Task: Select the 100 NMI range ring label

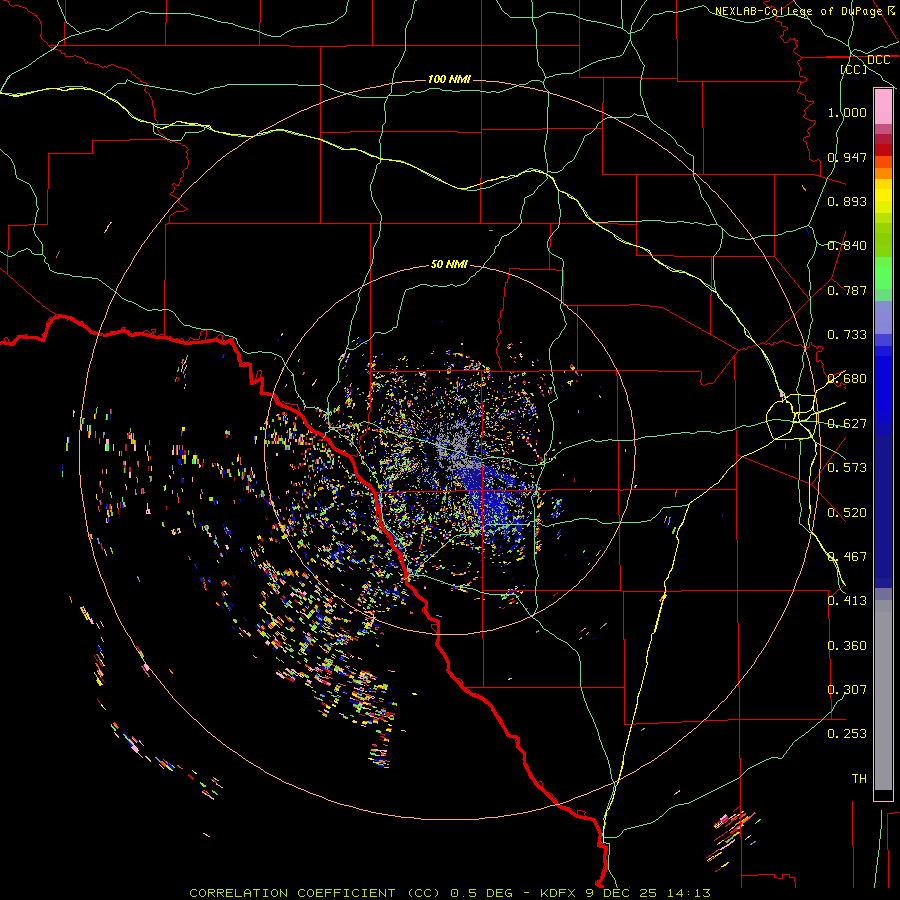Action: point(449,79)
